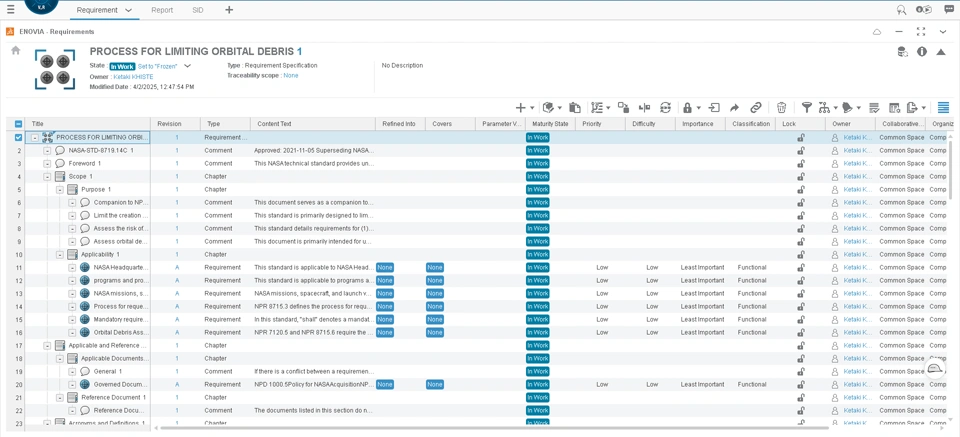Viewport: 960px width, 437px height.
Task: Click the vertical scrollbar of the table
Action: pyautogui.click(x=952, y=168)
